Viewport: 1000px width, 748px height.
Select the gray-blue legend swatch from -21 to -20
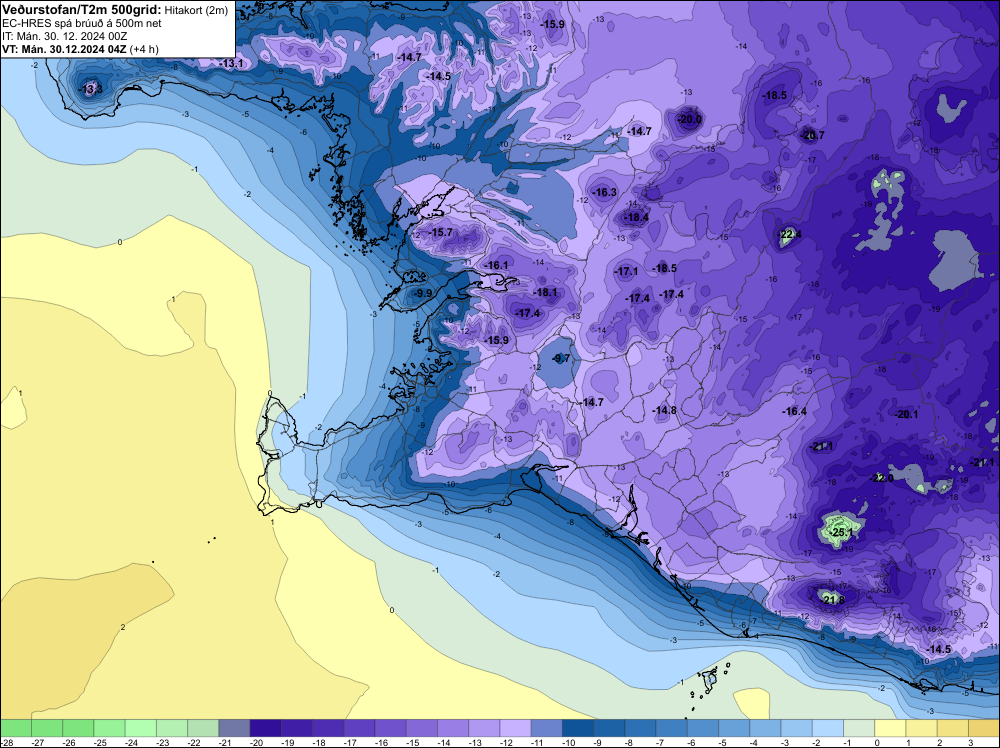234,728
